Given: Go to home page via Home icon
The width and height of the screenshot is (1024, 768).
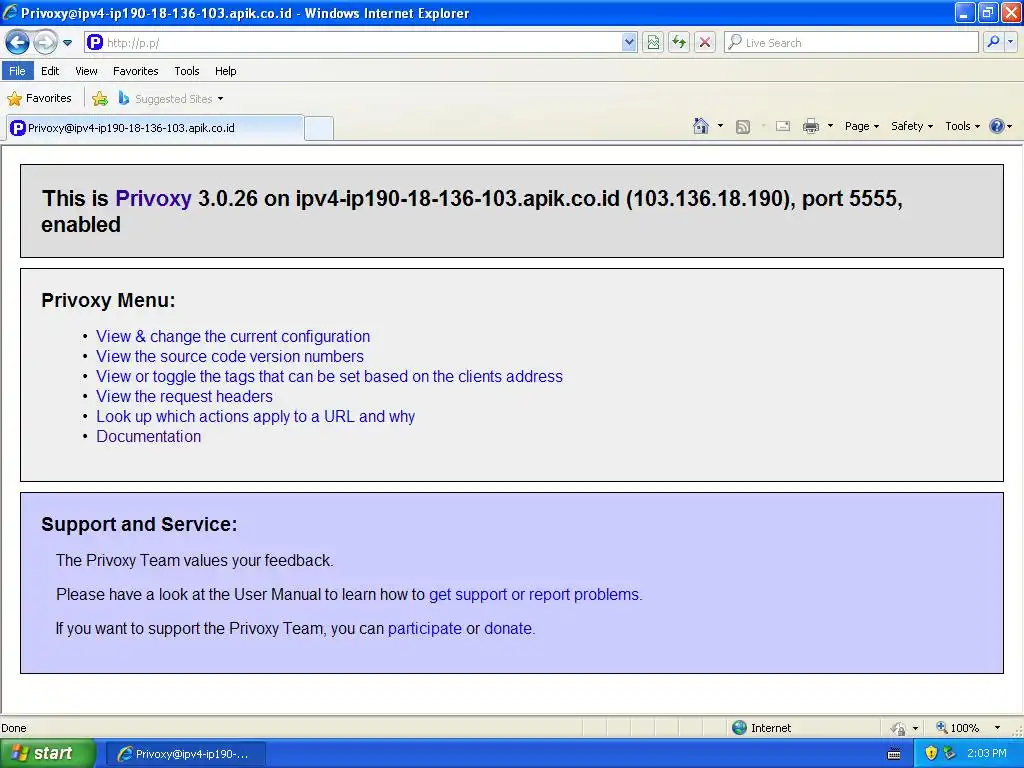Looking at the screenshot, I should tap(701, 126).
